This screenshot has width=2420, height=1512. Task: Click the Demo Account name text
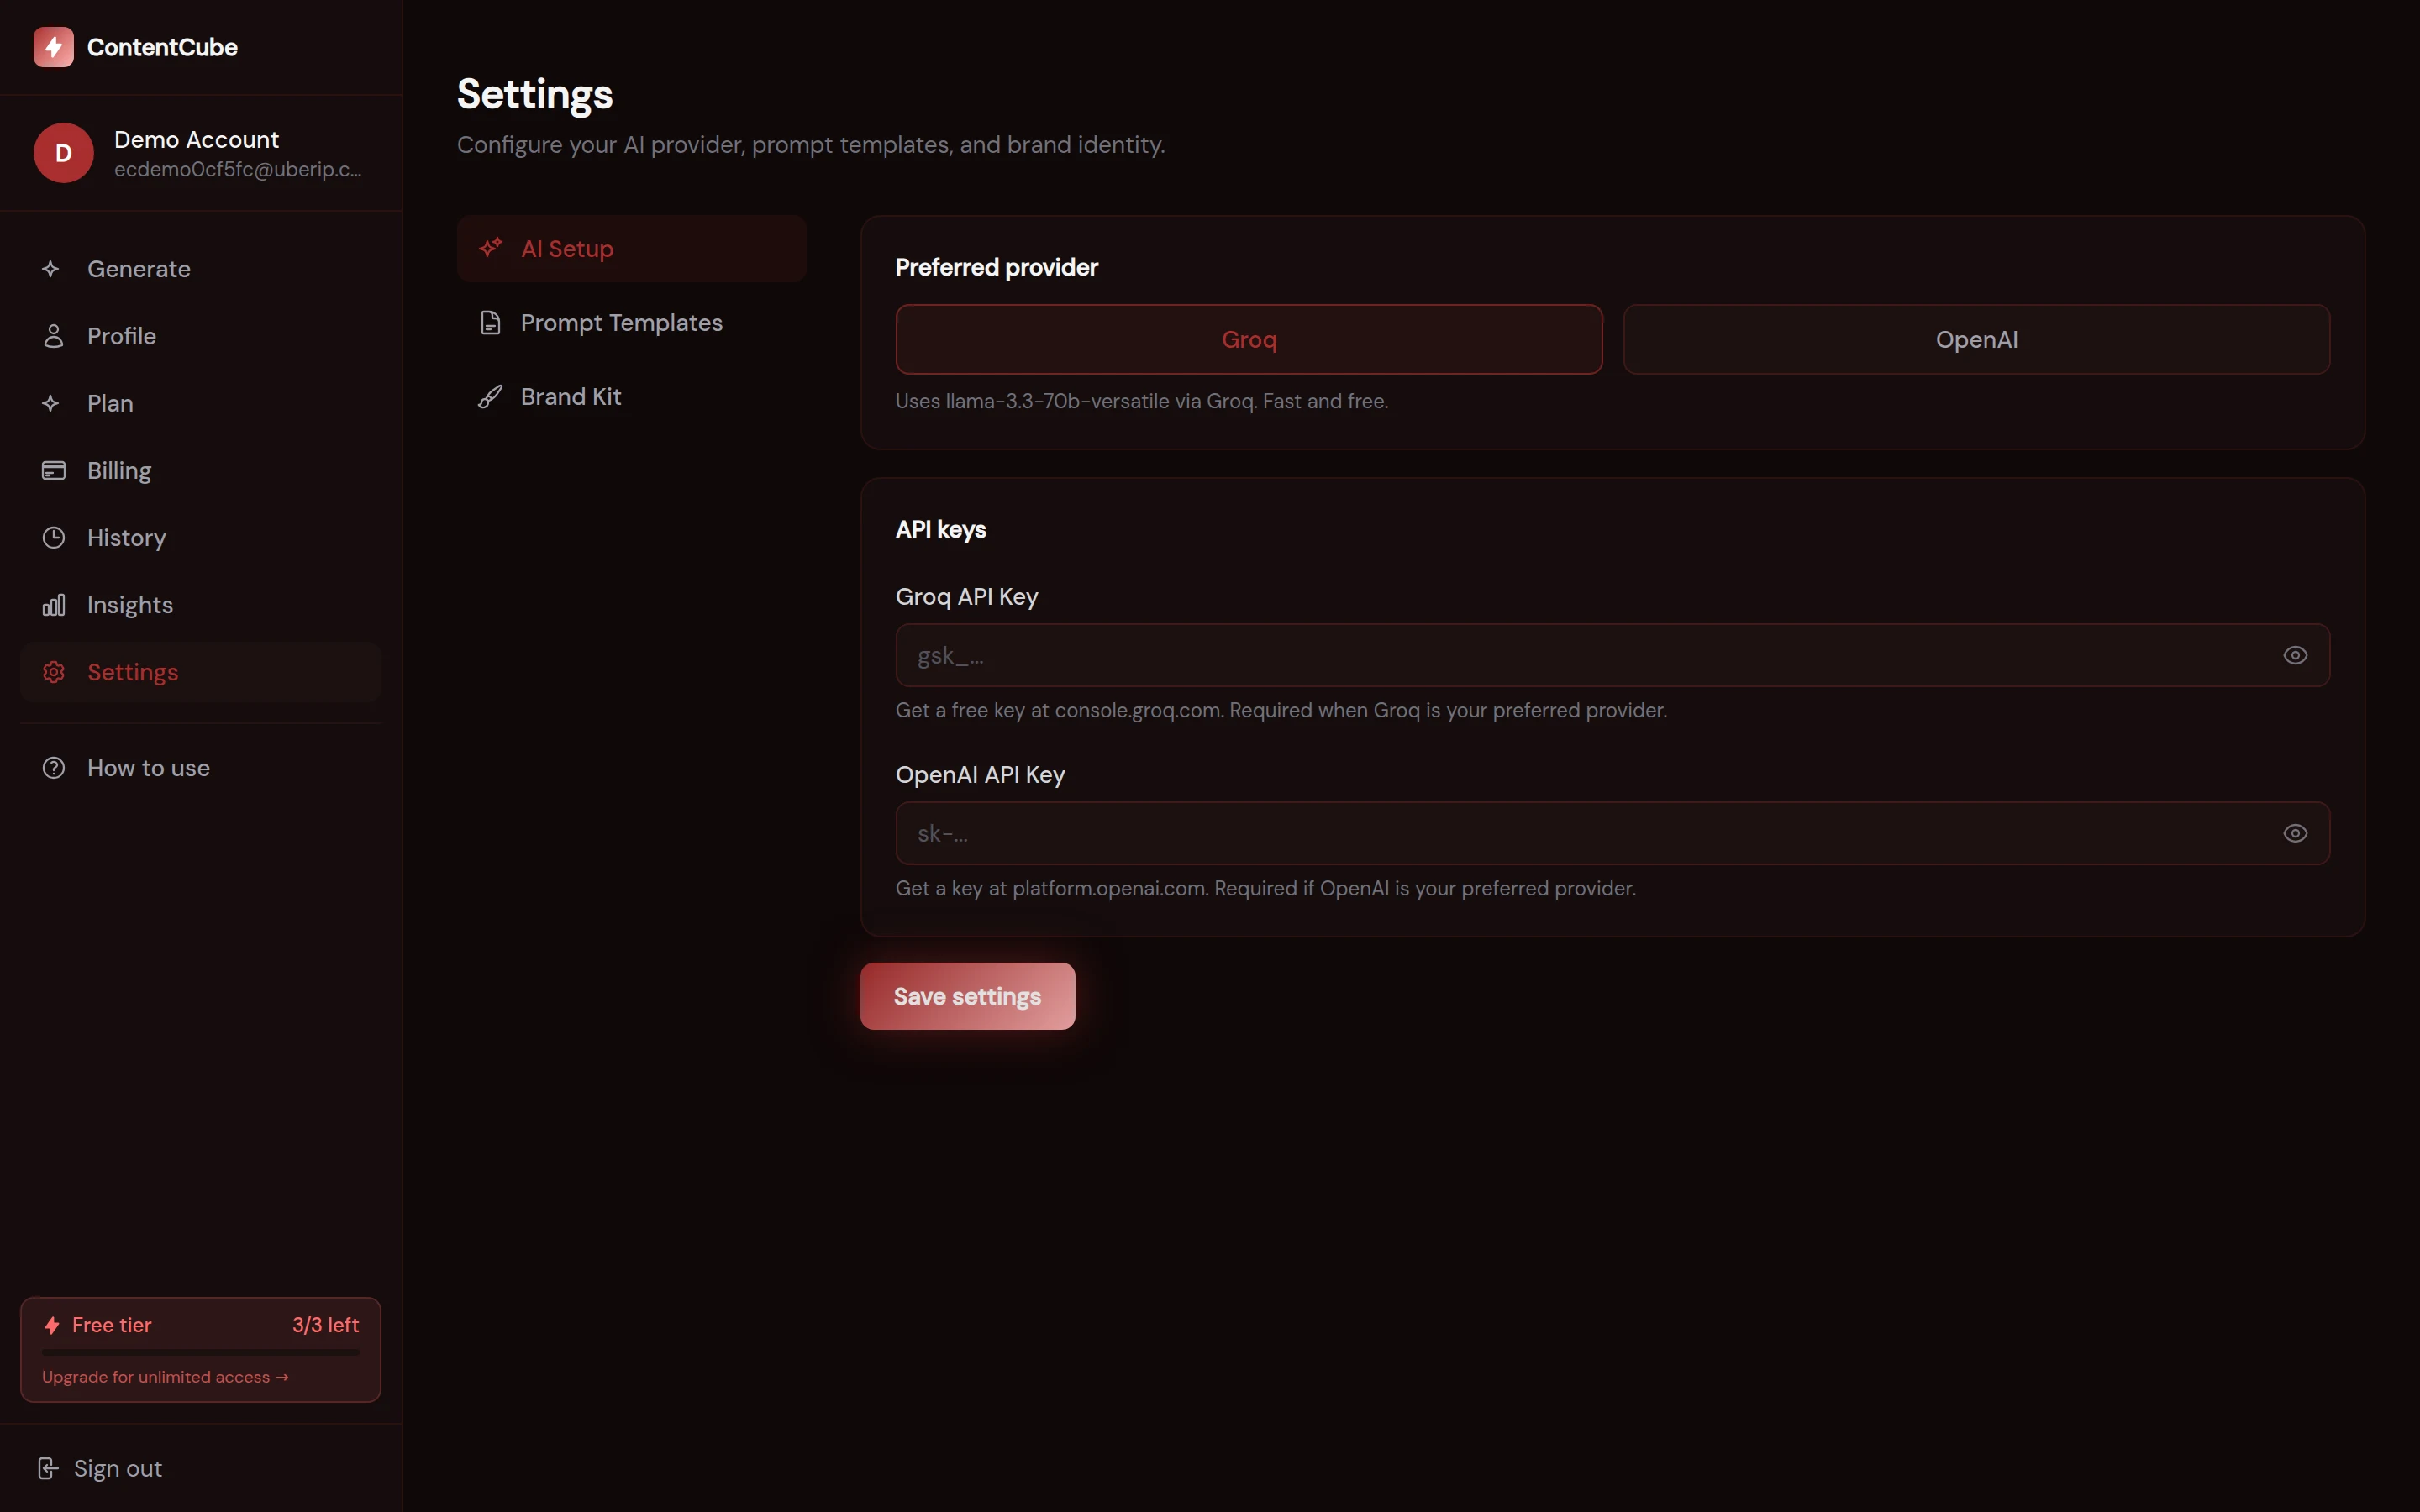point(196,139)
